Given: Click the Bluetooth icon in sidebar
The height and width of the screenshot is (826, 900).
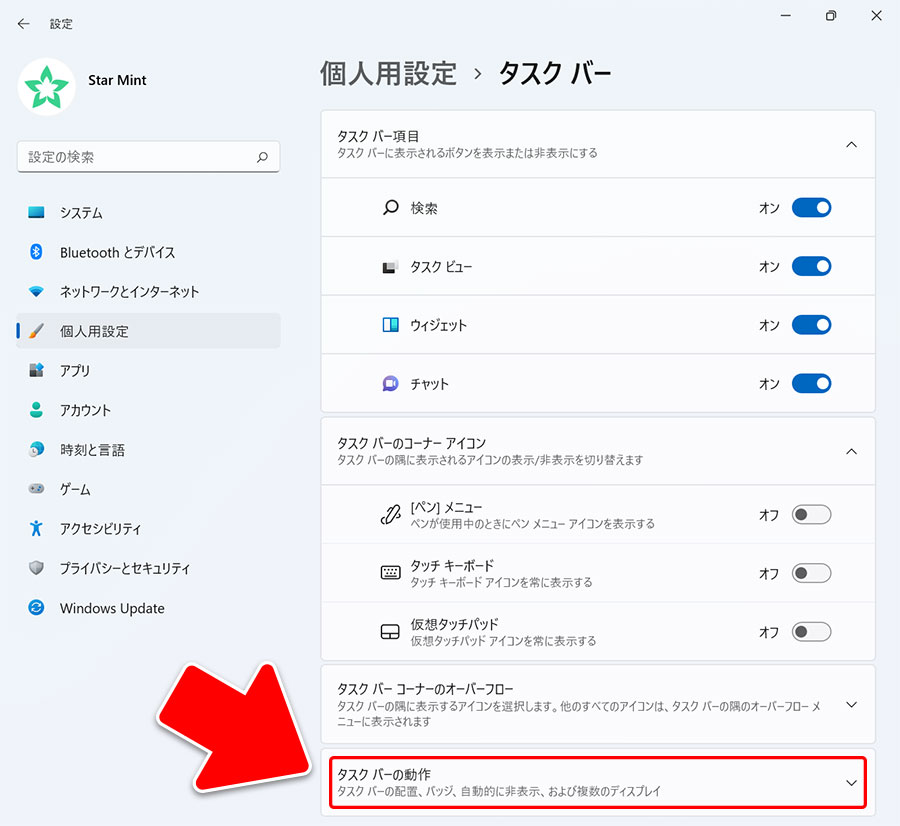Looking at the screenshot, I should (x=36, y=252).
